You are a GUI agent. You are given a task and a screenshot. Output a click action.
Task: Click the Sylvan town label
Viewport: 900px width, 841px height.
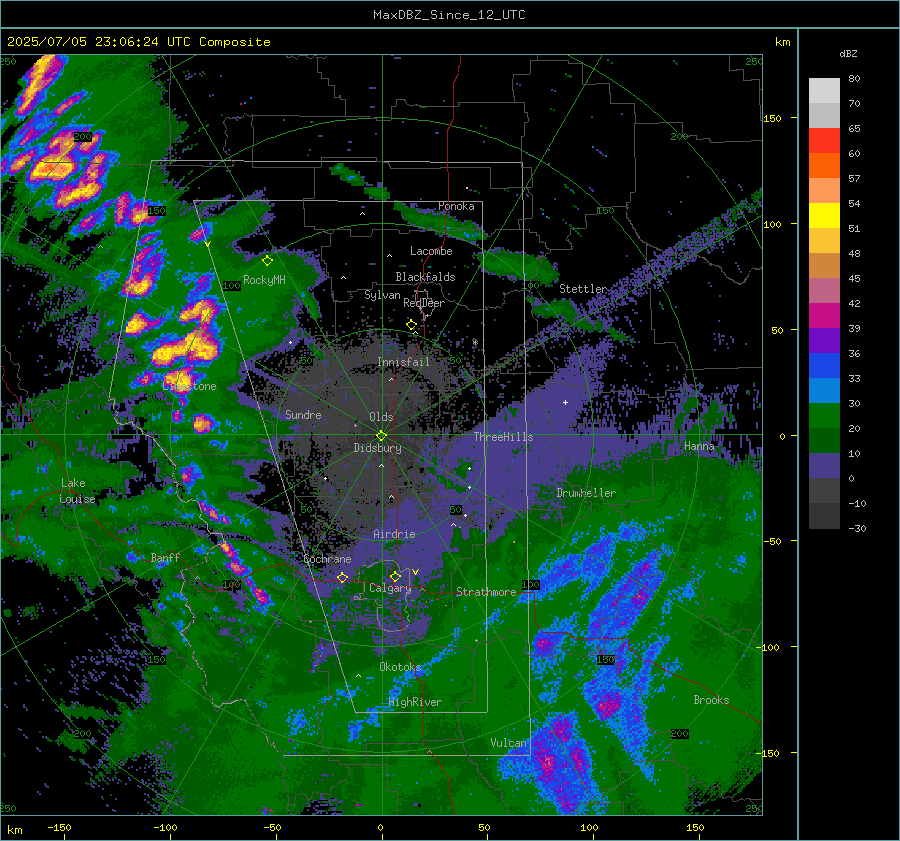[382, 295]
